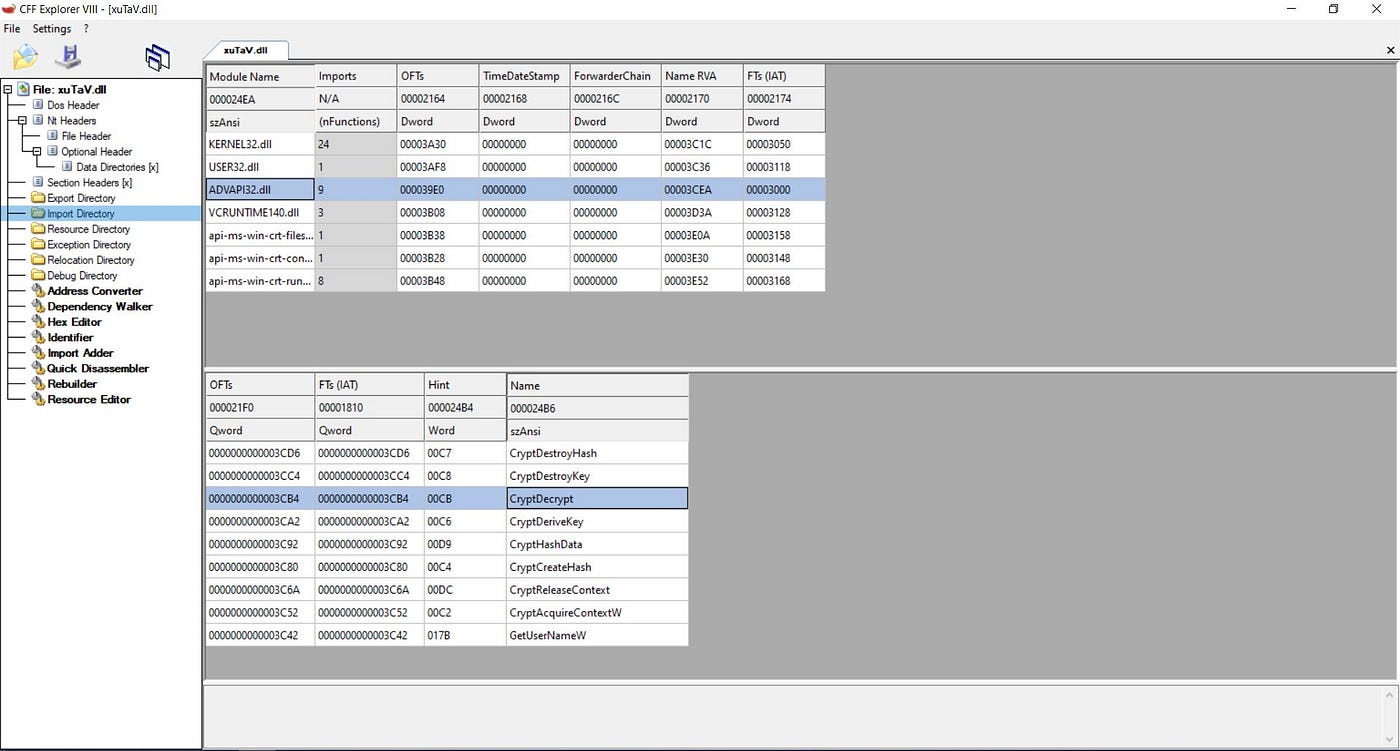Open the ? help menu
1400x751 pixels.
pyautogui.click(x=87, y=29)
